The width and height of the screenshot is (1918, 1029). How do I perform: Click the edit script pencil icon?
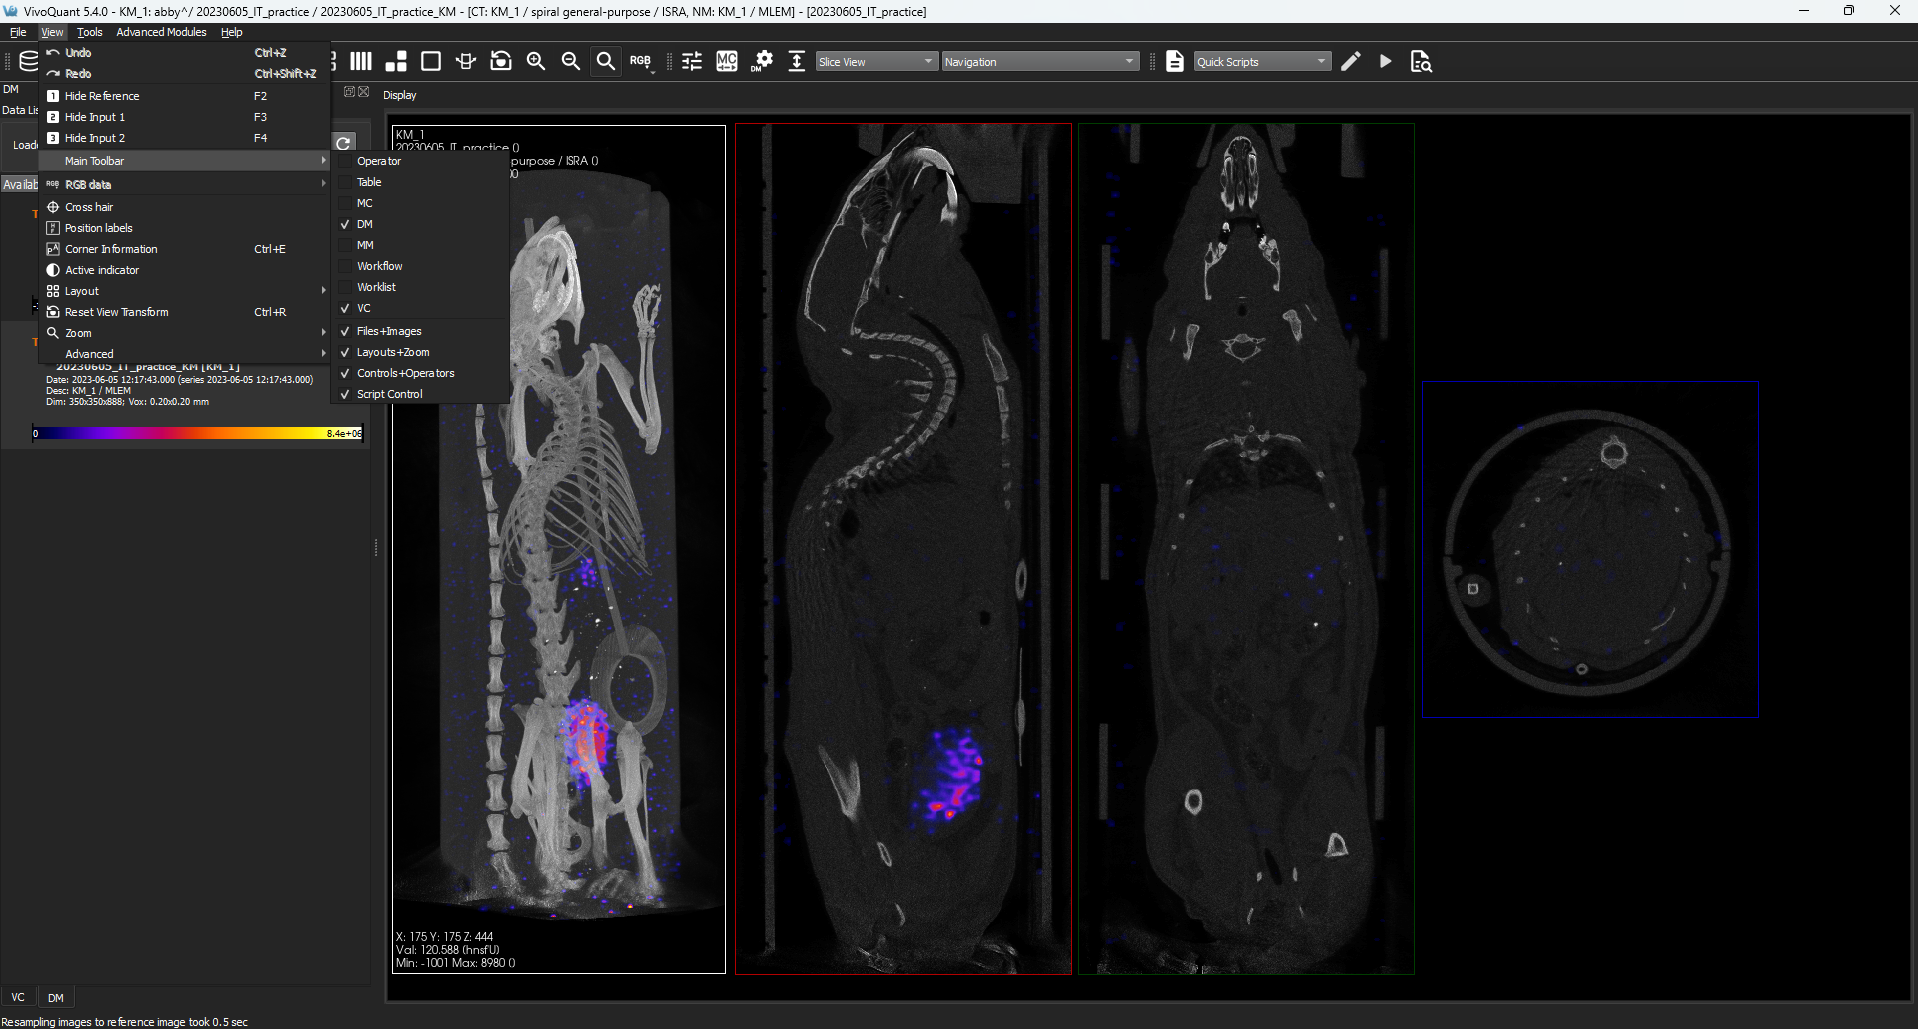tap(1351, 62)
